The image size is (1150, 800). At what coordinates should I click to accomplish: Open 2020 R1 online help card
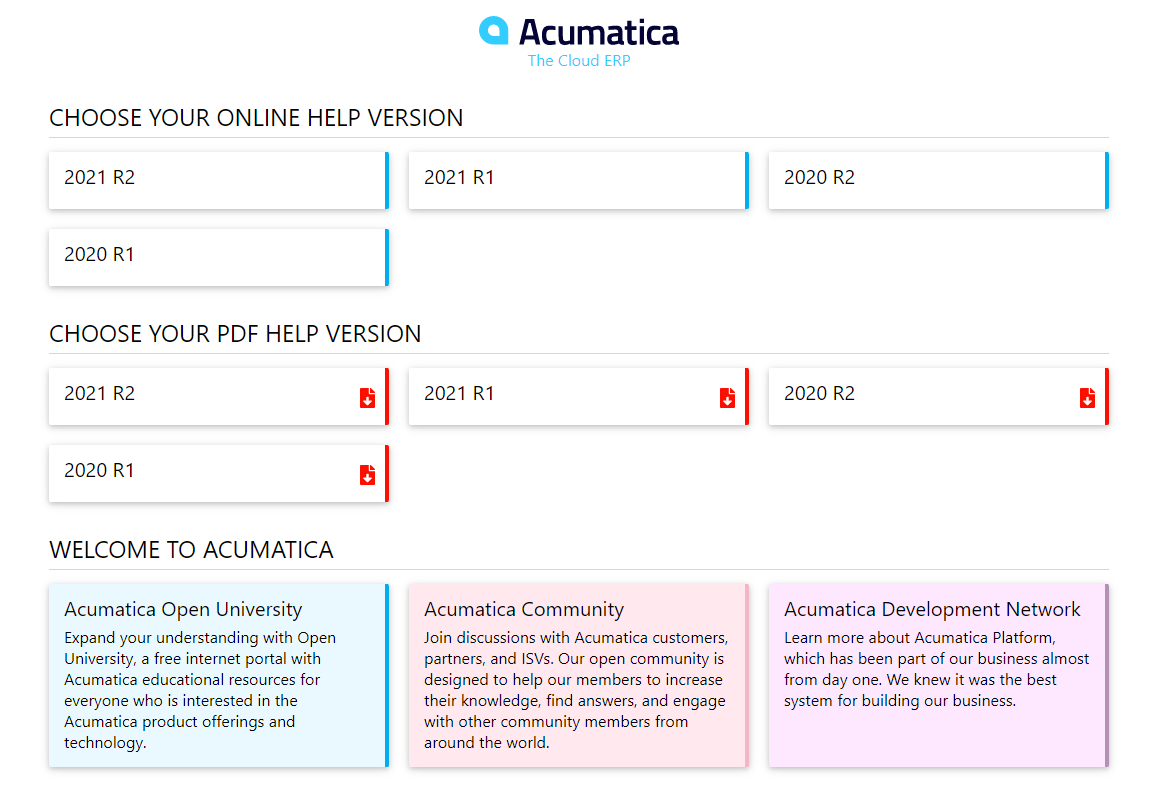219,257
